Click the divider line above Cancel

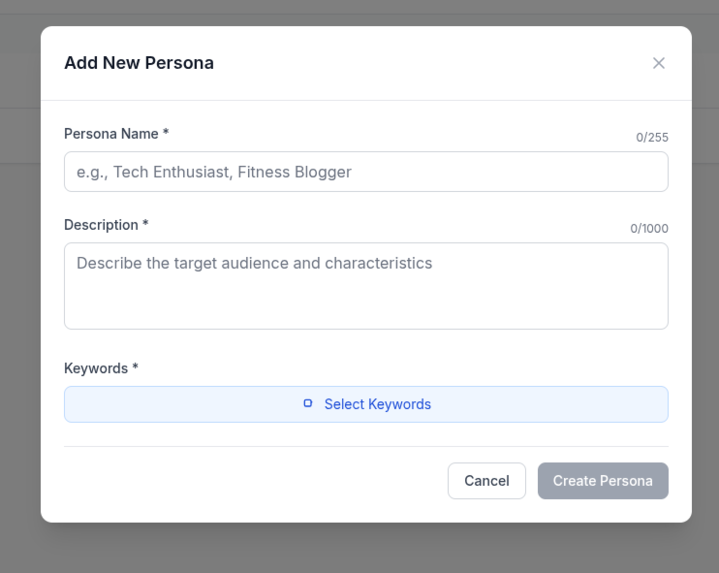366,446
